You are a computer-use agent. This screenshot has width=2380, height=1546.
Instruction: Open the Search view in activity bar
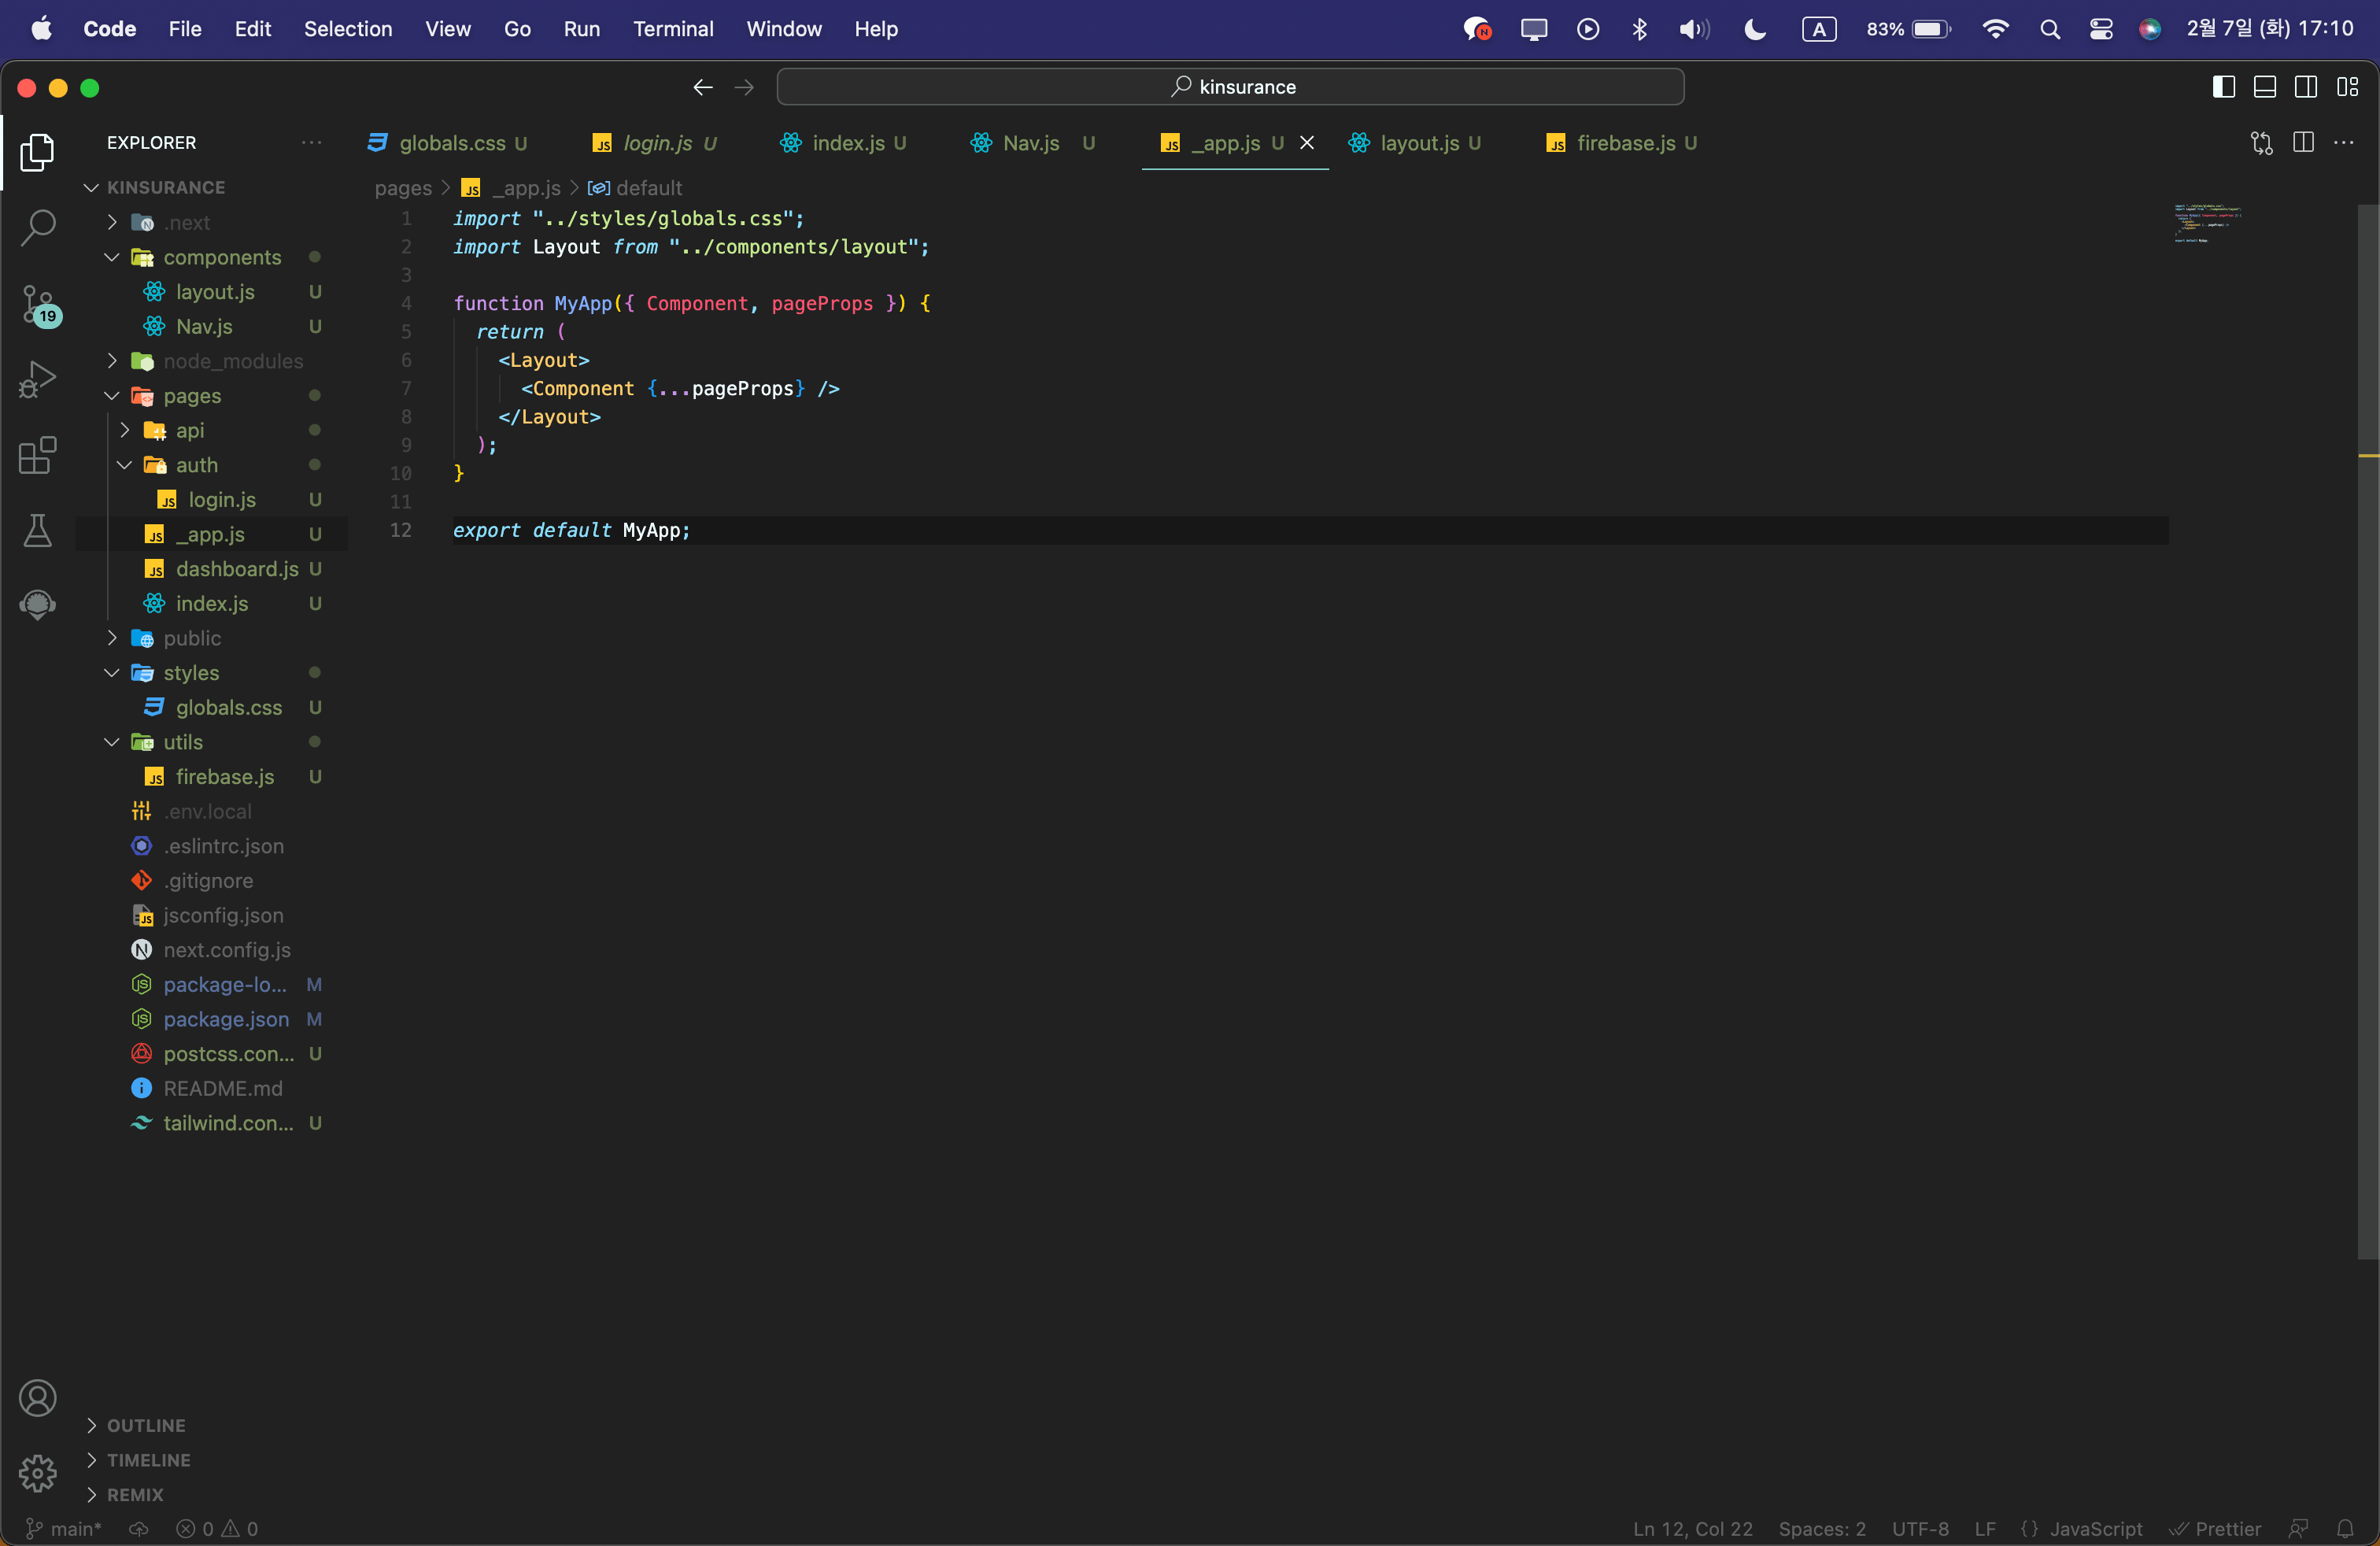(38, 227)
